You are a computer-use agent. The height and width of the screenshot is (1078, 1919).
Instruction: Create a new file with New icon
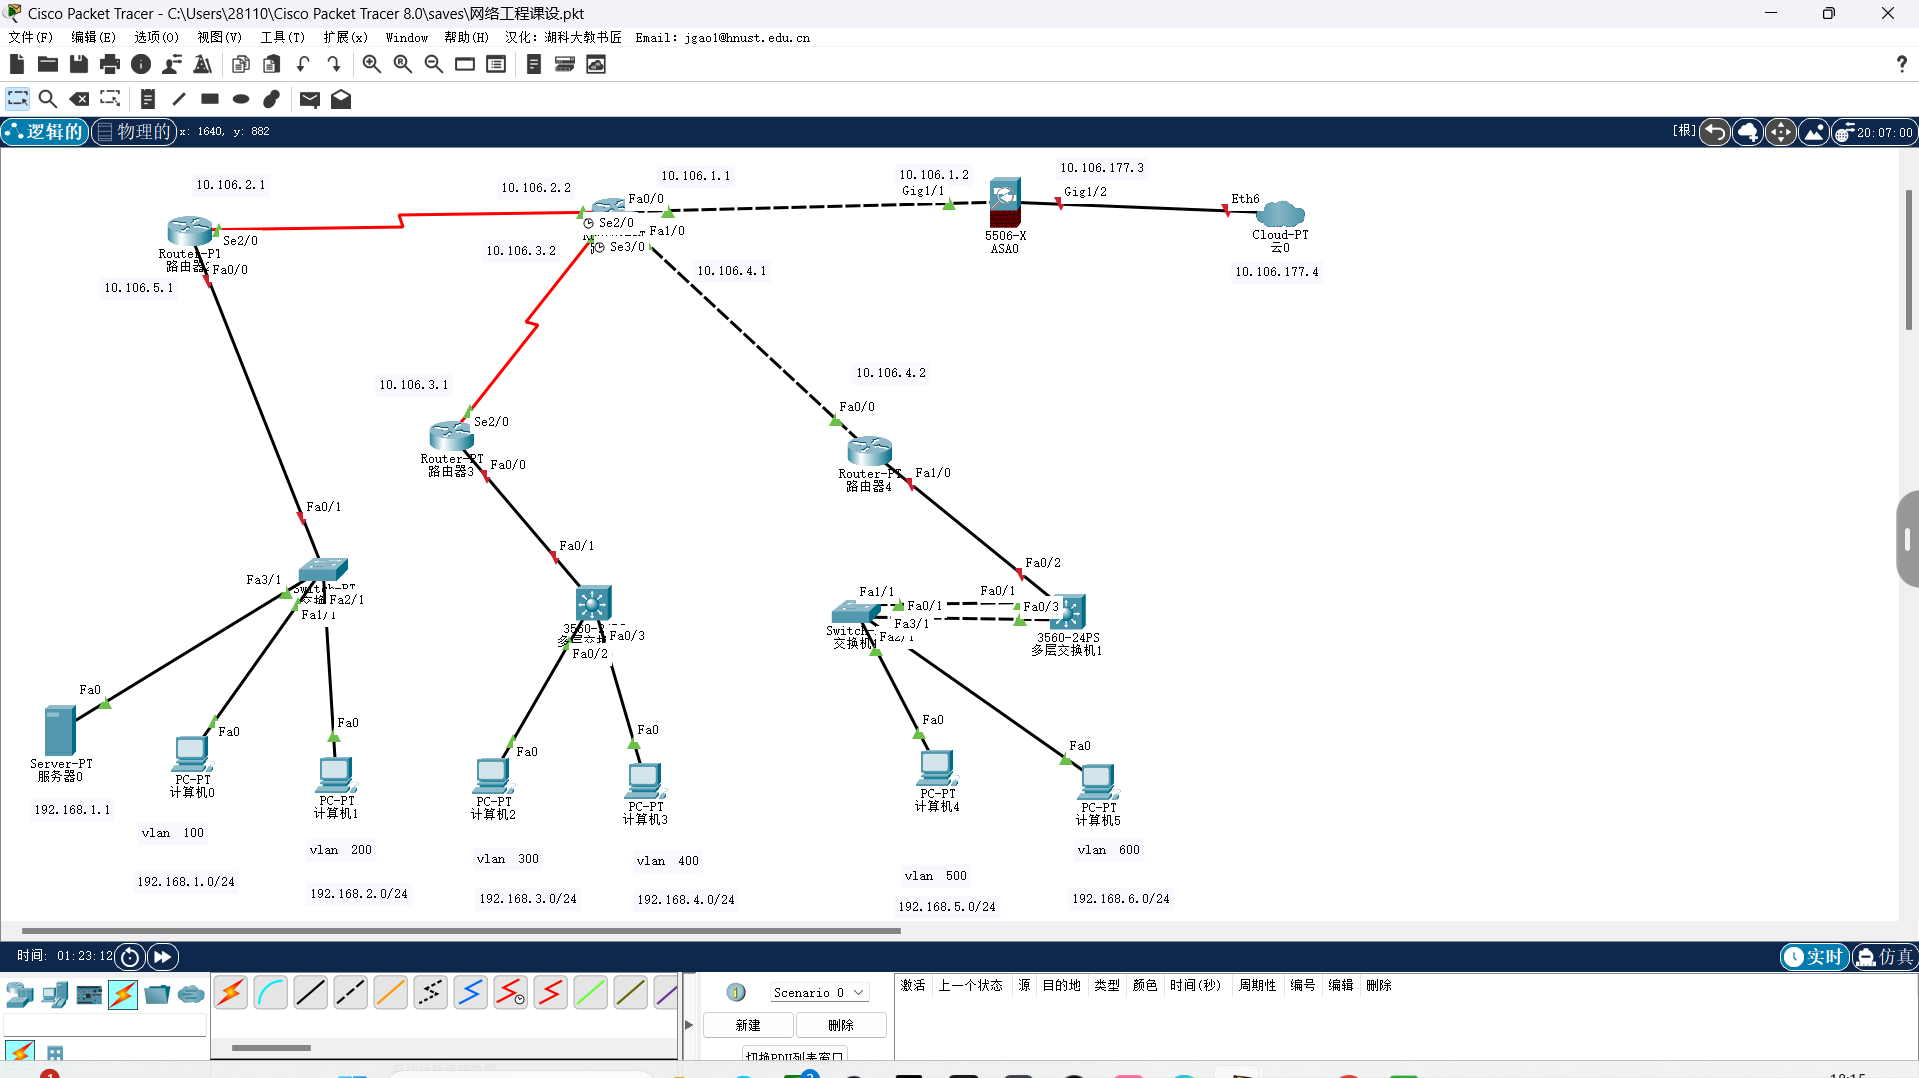(17, 64)
